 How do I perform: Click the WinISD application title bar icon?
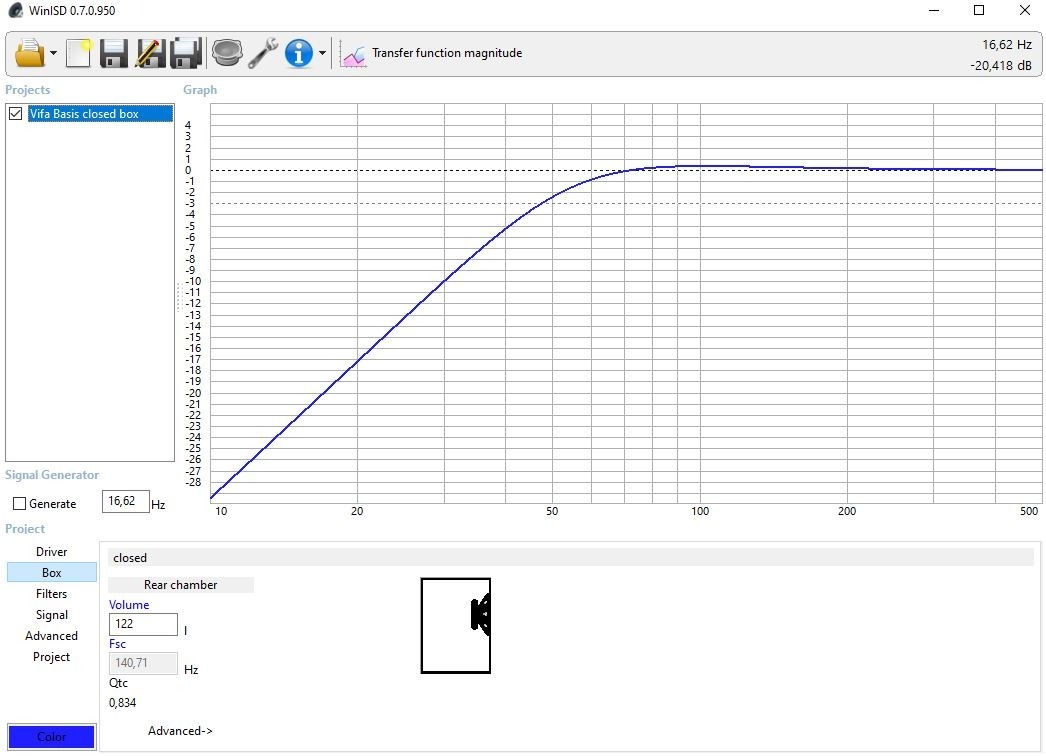click(16, 10)
